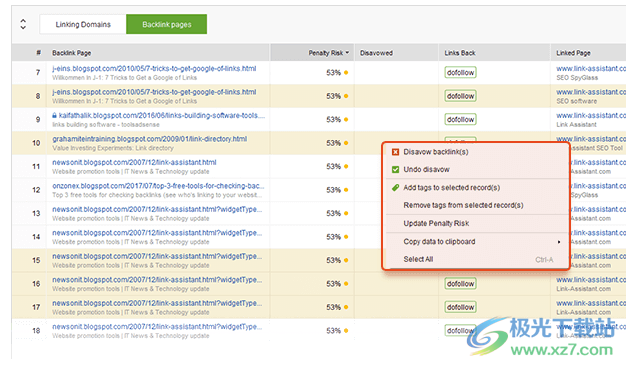Click orange penalty risk dot in row 10
The height and width of the screenshot is (366, 626).
coord(346,143)
